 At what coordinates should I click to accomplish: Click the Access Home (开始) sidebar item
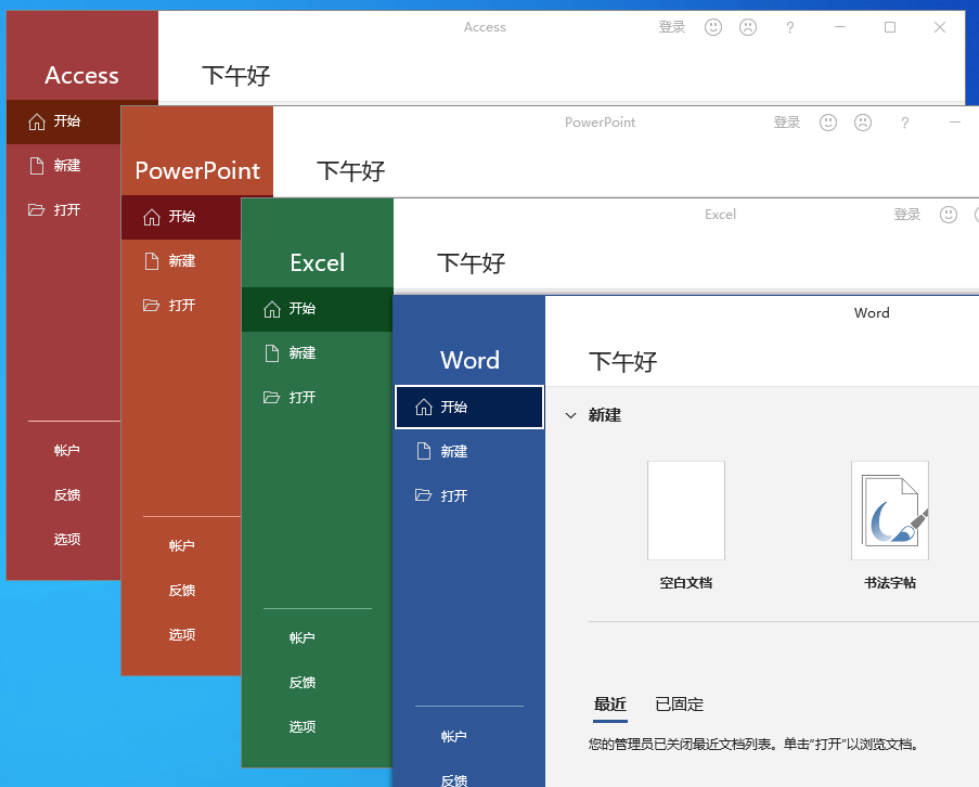coord(64,122)
